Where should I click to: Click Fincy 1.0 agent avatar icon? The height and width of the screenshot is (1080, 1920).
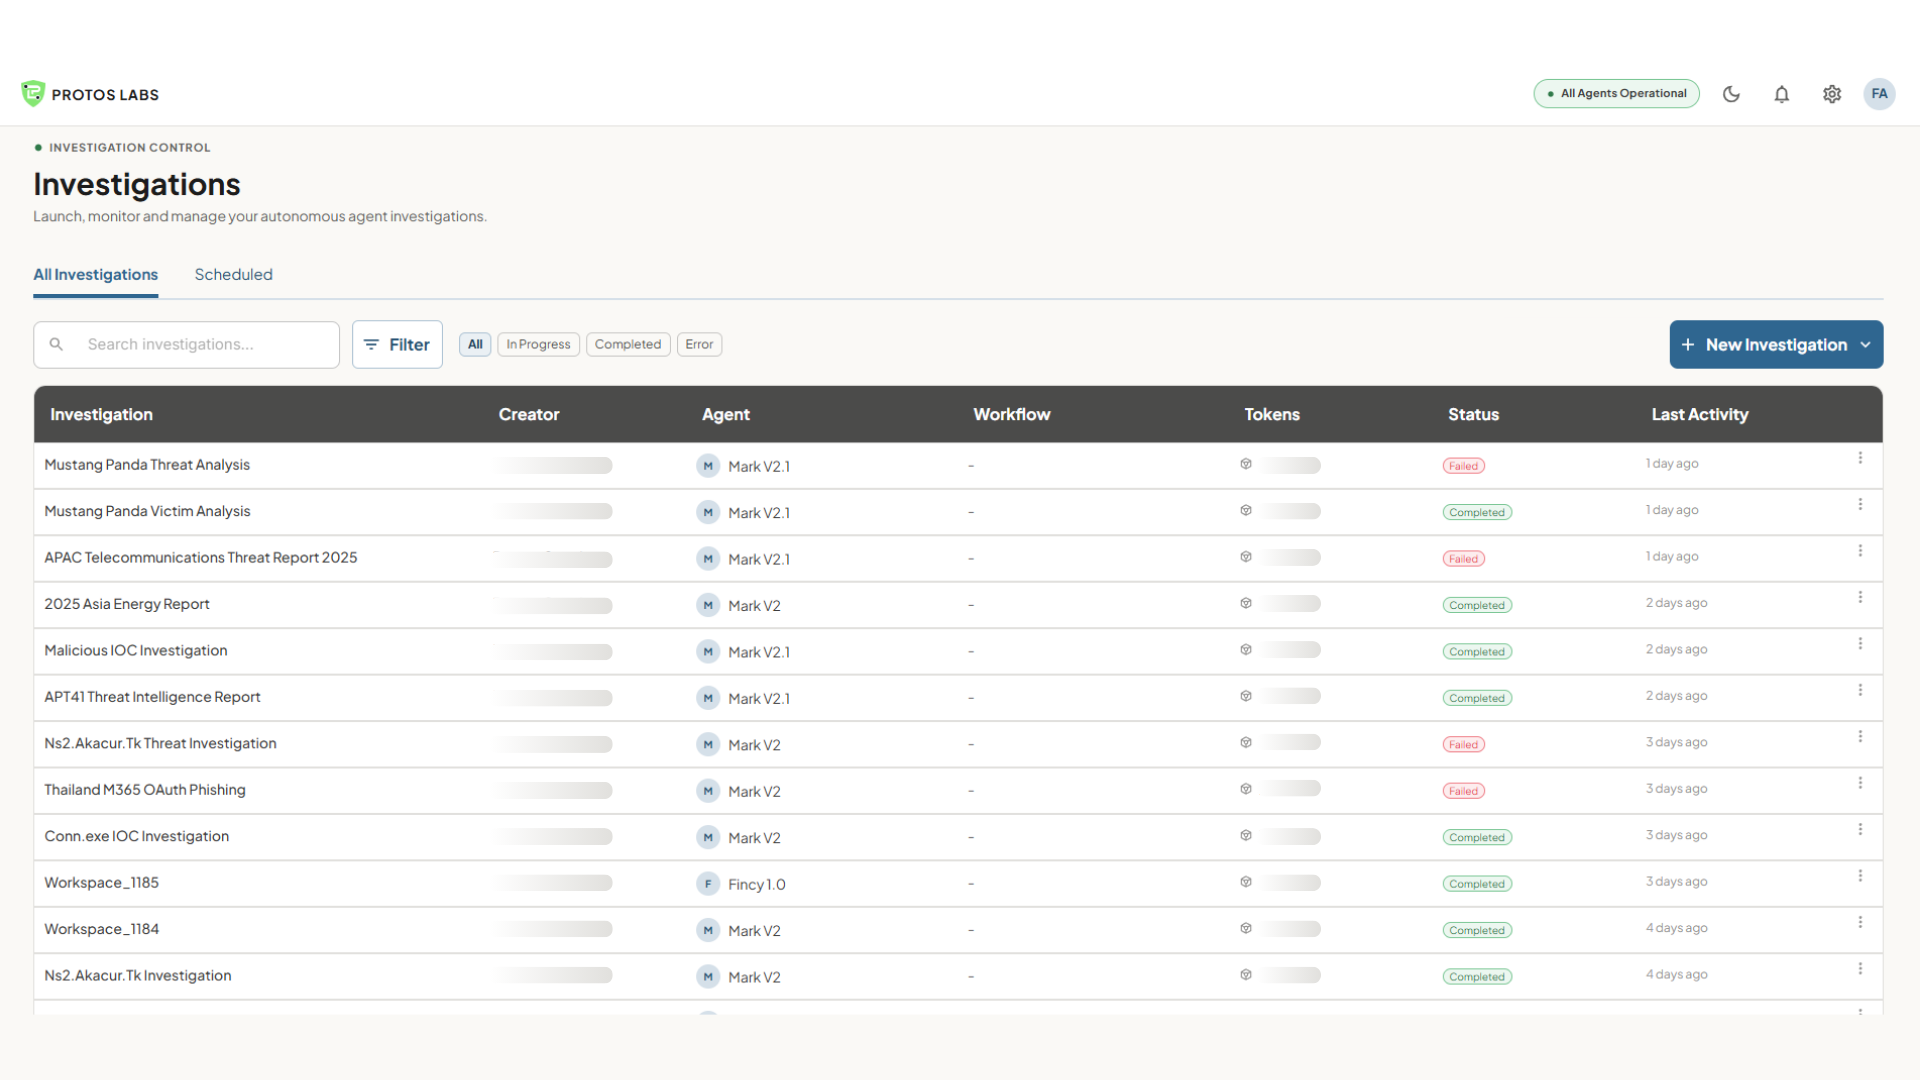click(708, 884)
